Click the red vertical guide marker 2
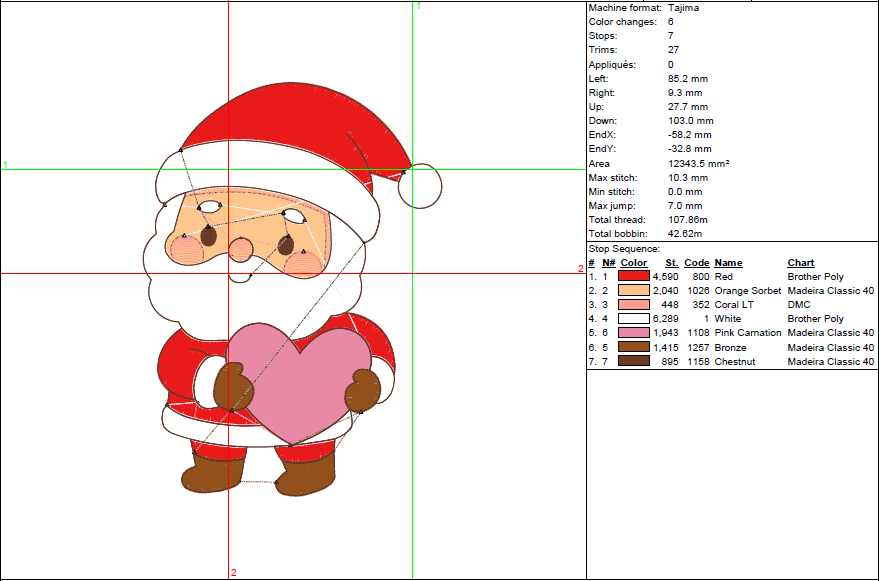The width and height of the screenshot is (879, 581). pos(234,572)
